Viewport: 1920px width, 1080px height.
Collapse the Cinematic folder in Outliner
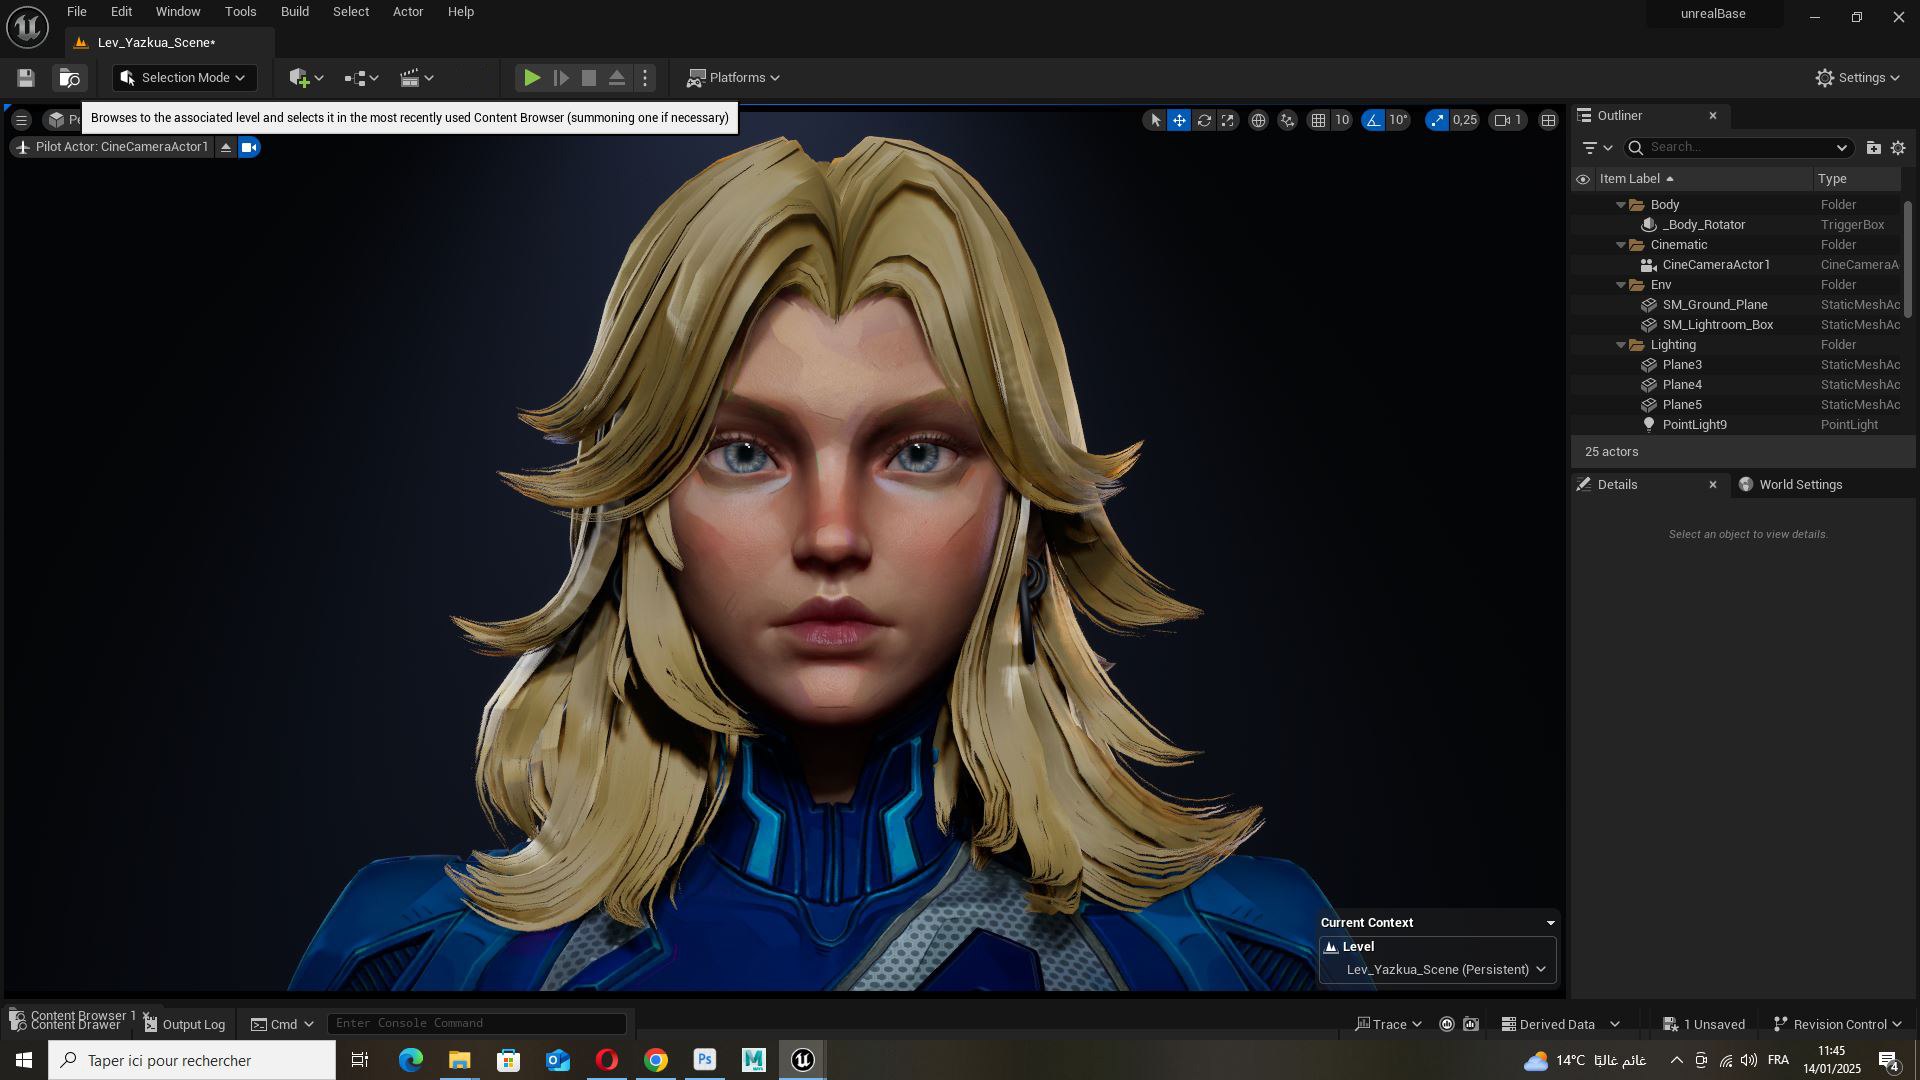click(1621, 245)
